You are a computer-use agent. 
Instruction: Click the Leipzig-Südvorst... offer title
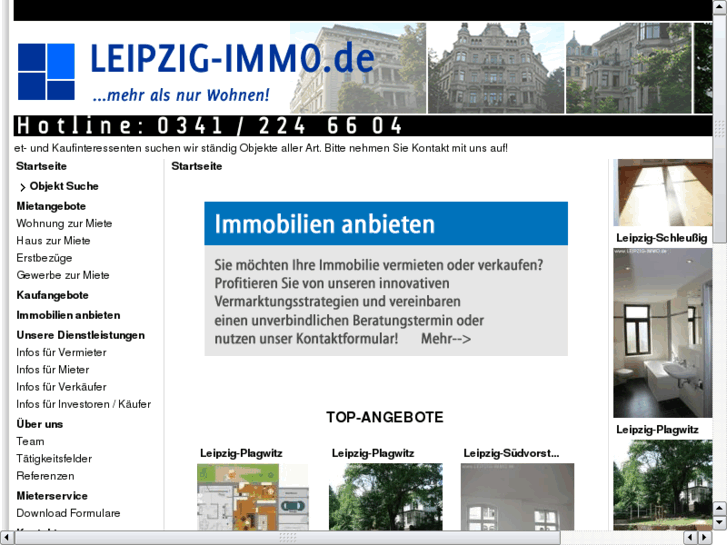(511, 453)
